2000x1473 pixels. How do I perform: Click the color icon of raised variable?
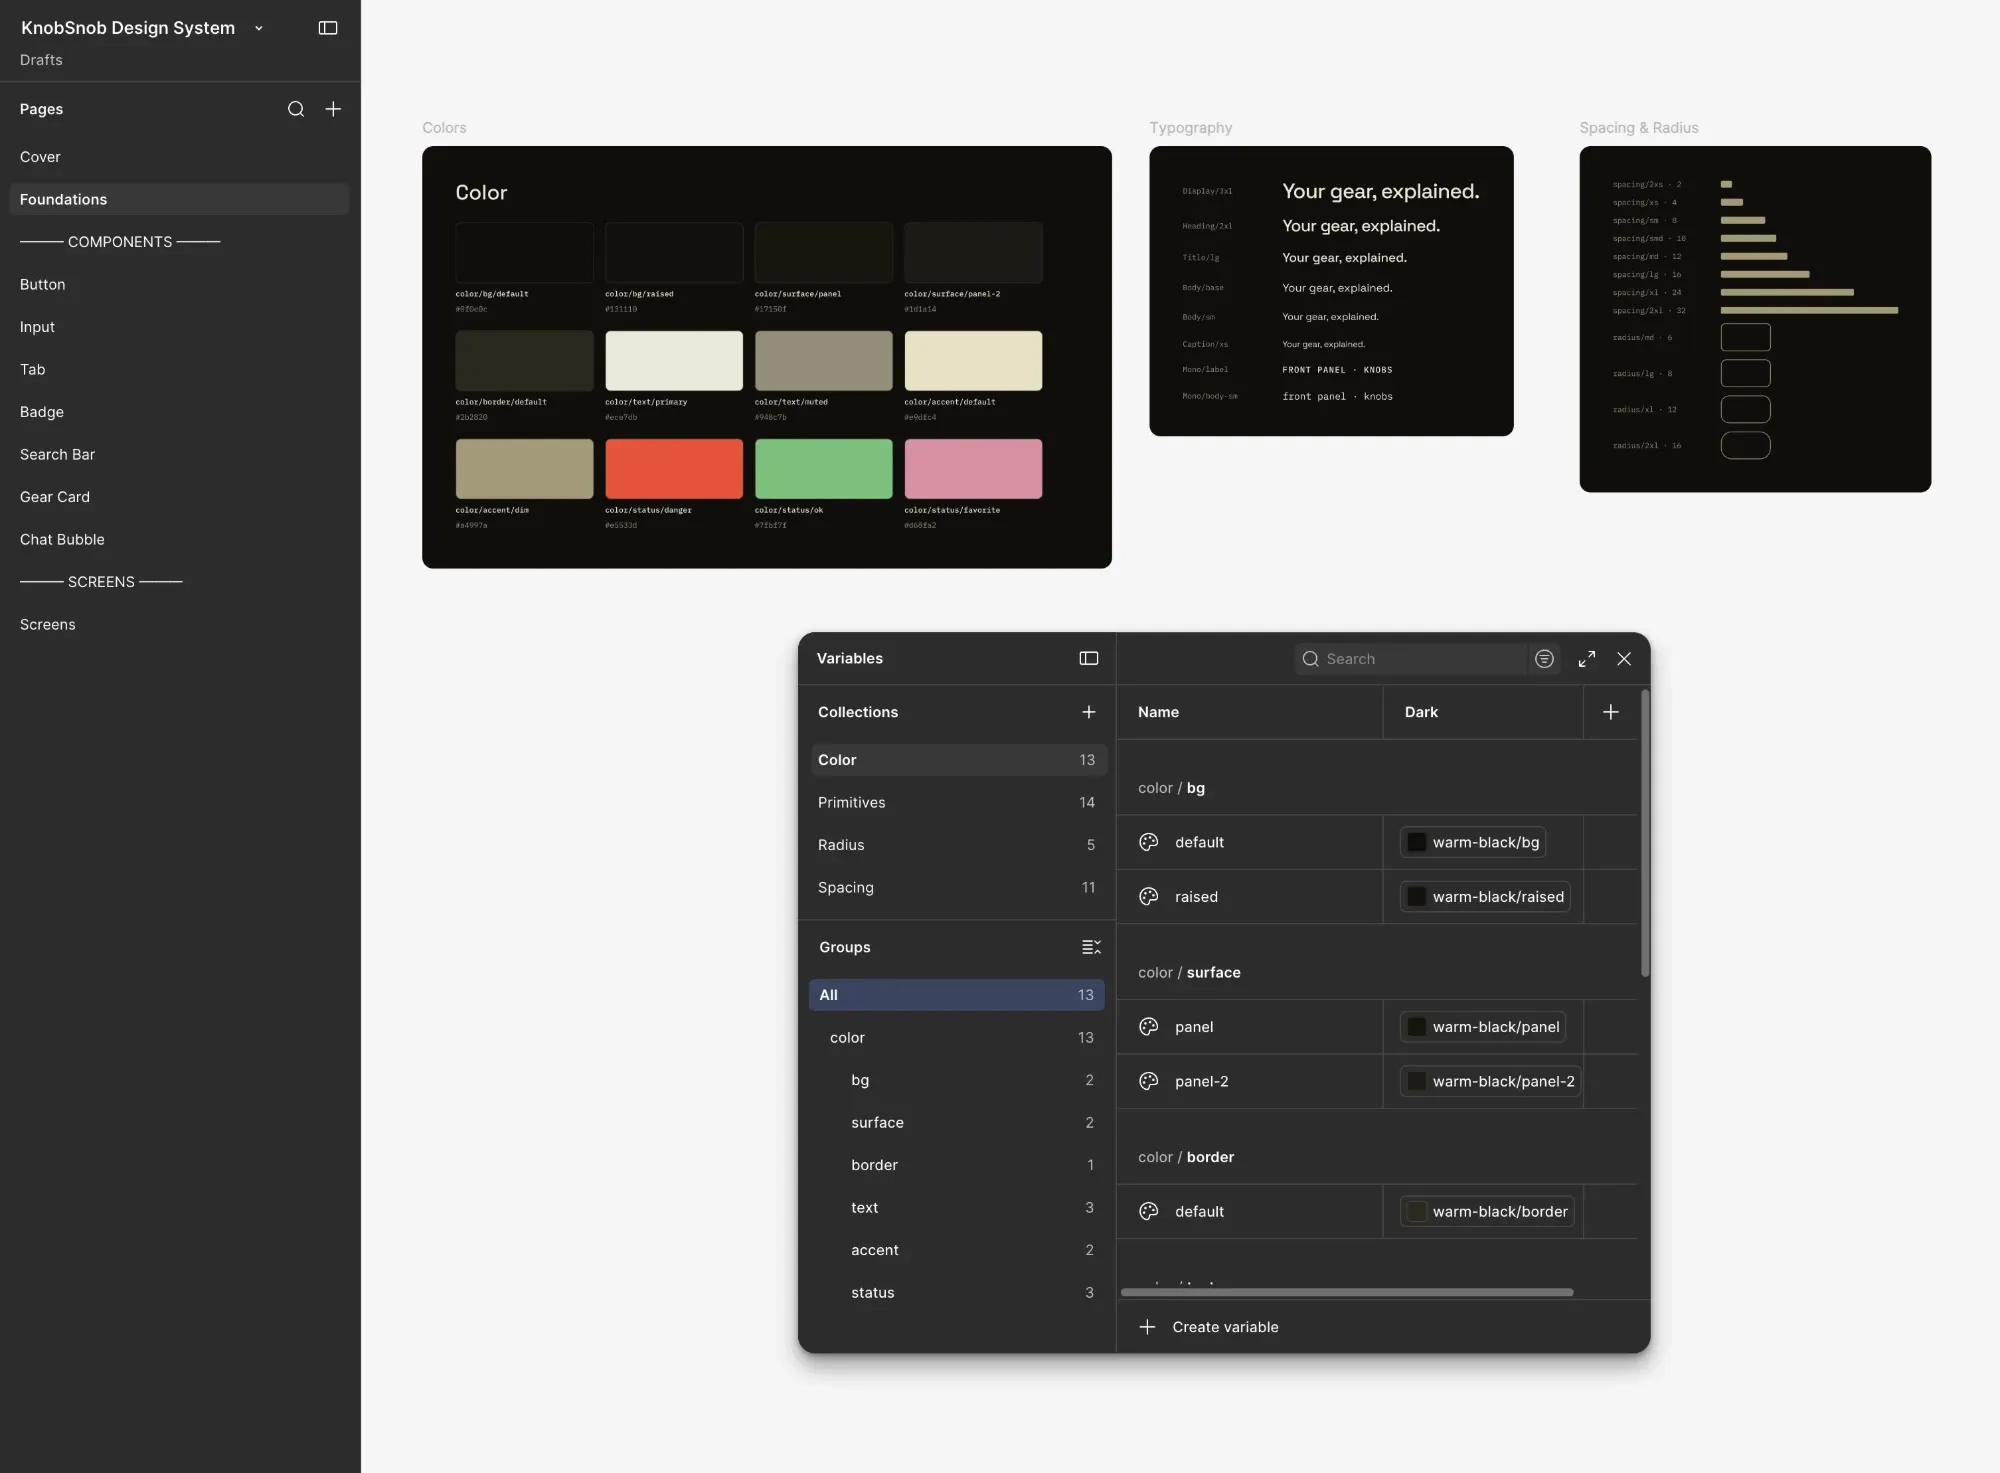[x=1149, y=897]
